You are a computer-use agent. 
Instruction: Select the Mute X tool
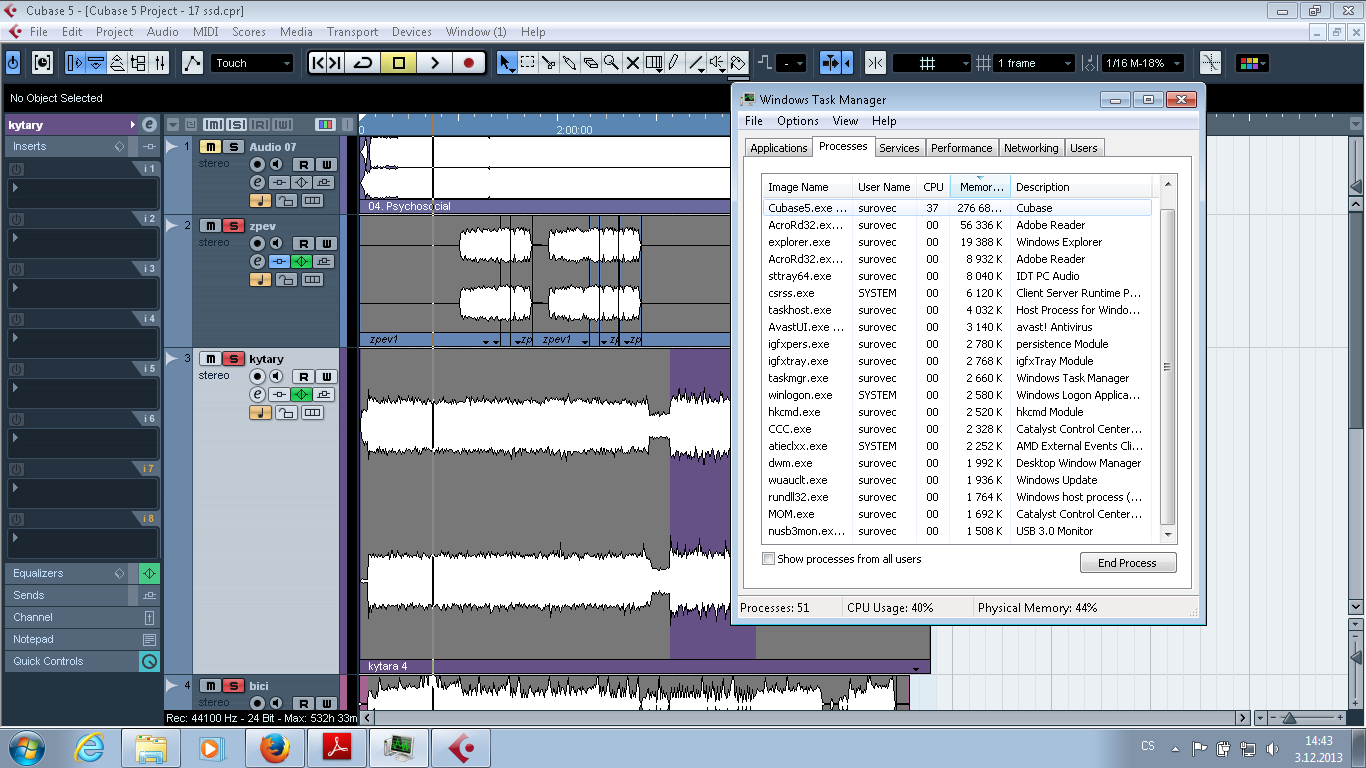632,63
